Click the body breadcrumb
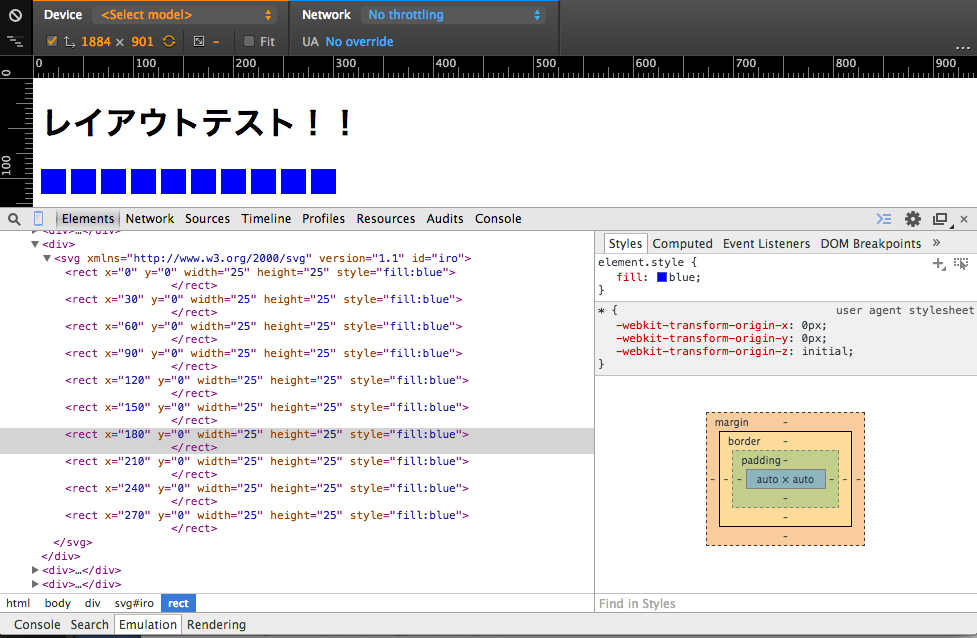977x638 pixels. point(57,603)
